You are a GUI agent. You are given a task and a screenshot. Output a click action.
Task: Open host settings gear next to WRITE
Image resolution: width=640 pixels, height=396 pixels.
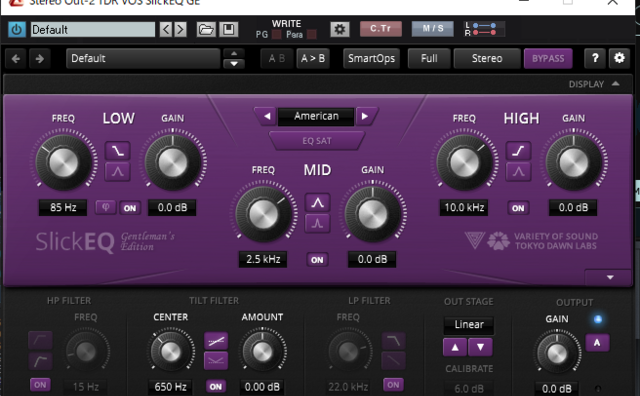click(340, 29)
